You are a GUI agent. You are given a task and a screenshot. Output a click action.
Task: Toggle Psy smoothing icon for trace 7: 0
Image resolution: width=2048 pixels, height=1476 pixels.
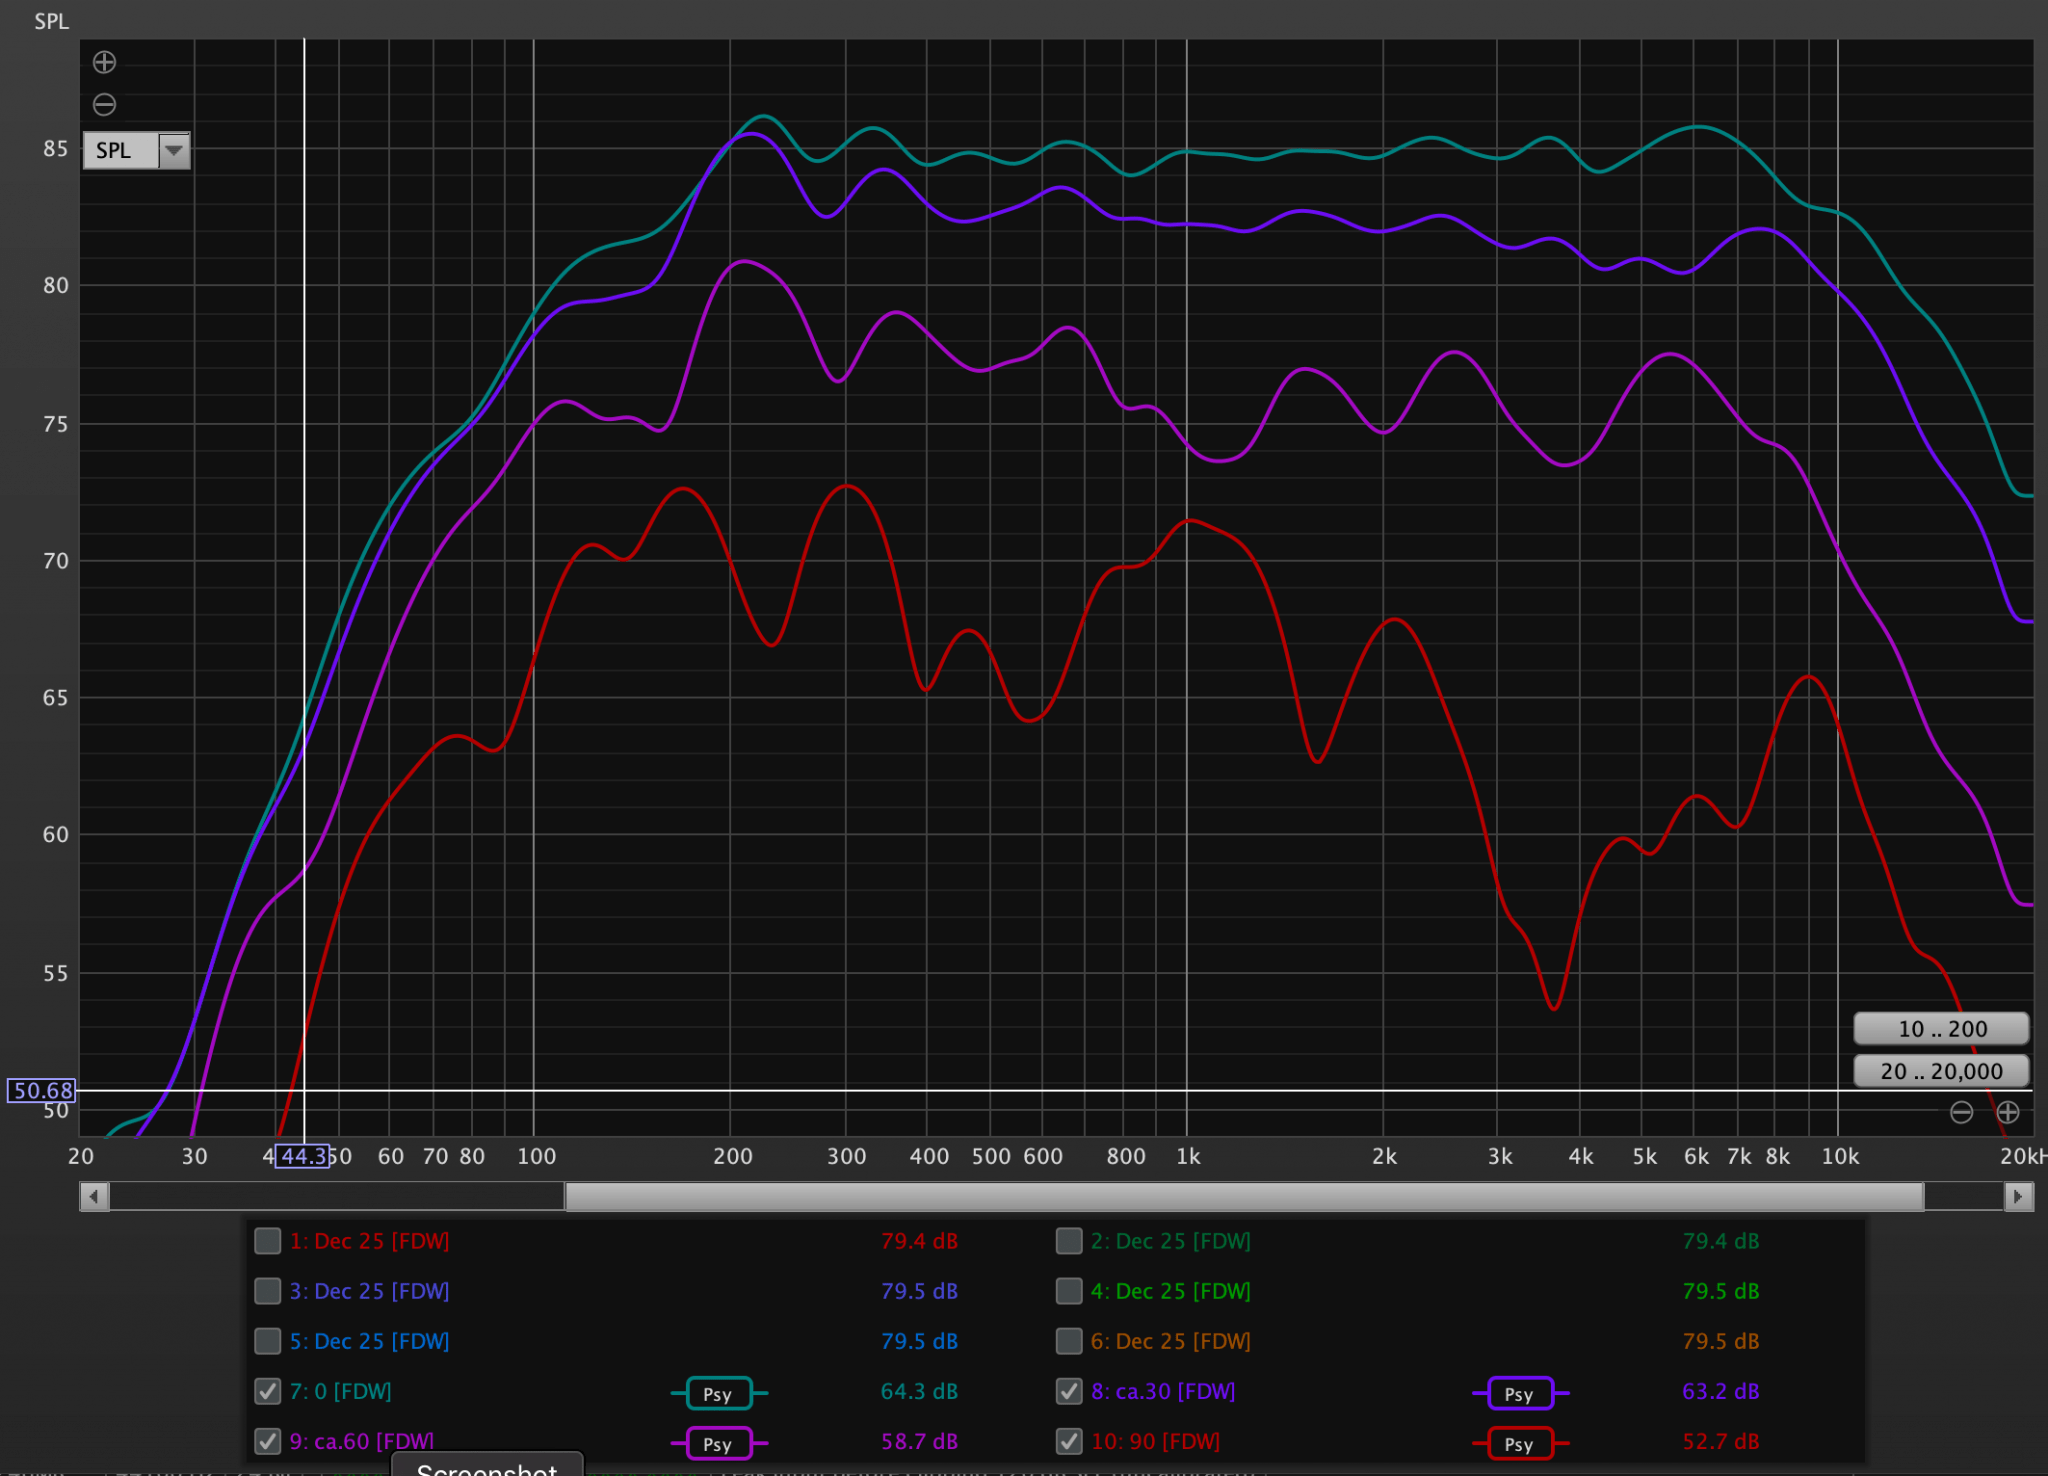(x=719, y=1394)
